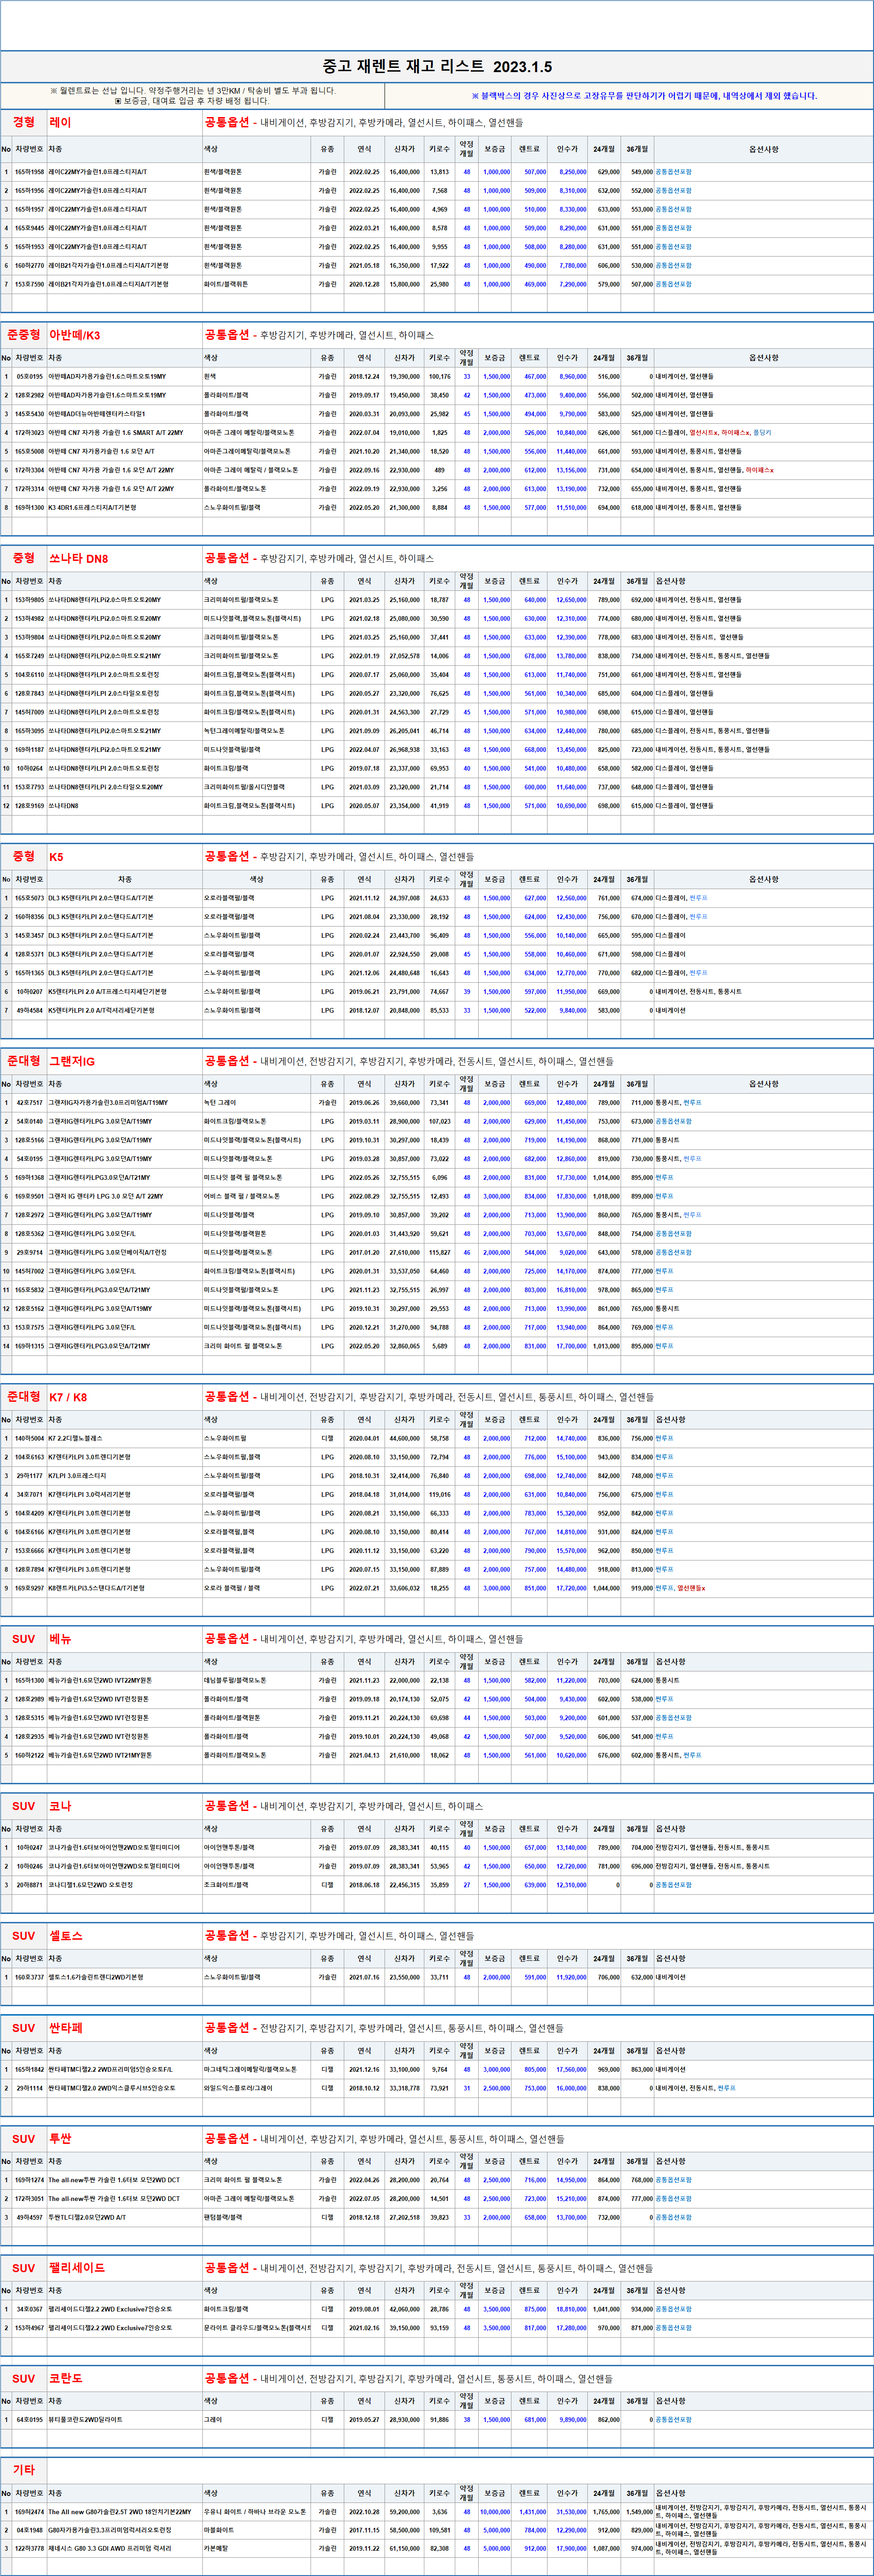This screenshot has height=2576, width=874.
Task: Select the 코란도 section heading
Action: pyautogui.click(x=66, y=2379)
